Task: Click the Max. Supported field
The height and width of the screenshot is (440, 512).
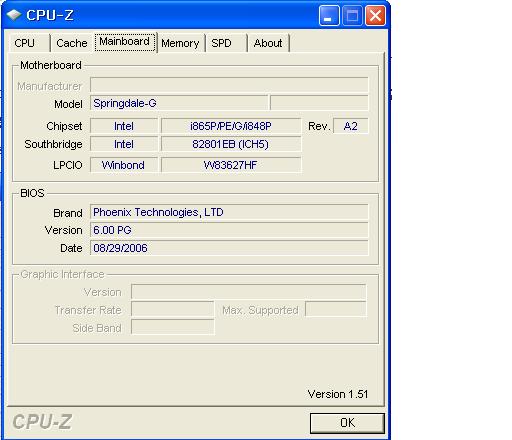Action: (x=336, y=309)
